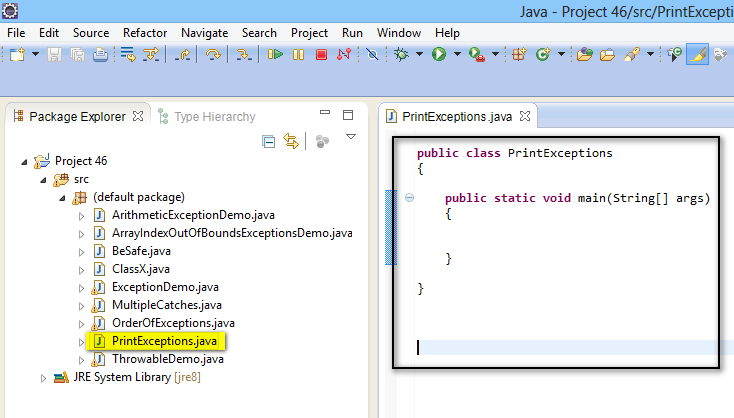This screenshot has height=418, width=734.
Task: Open the Refactor menu
Action: click(145, 33)
